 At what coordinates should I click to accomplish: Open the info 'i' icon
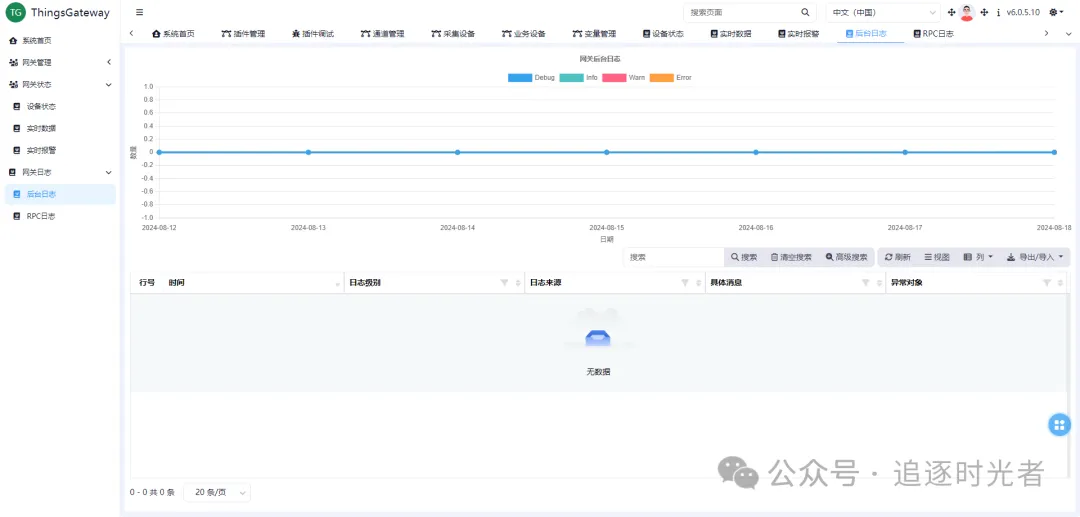coord(998,12)
